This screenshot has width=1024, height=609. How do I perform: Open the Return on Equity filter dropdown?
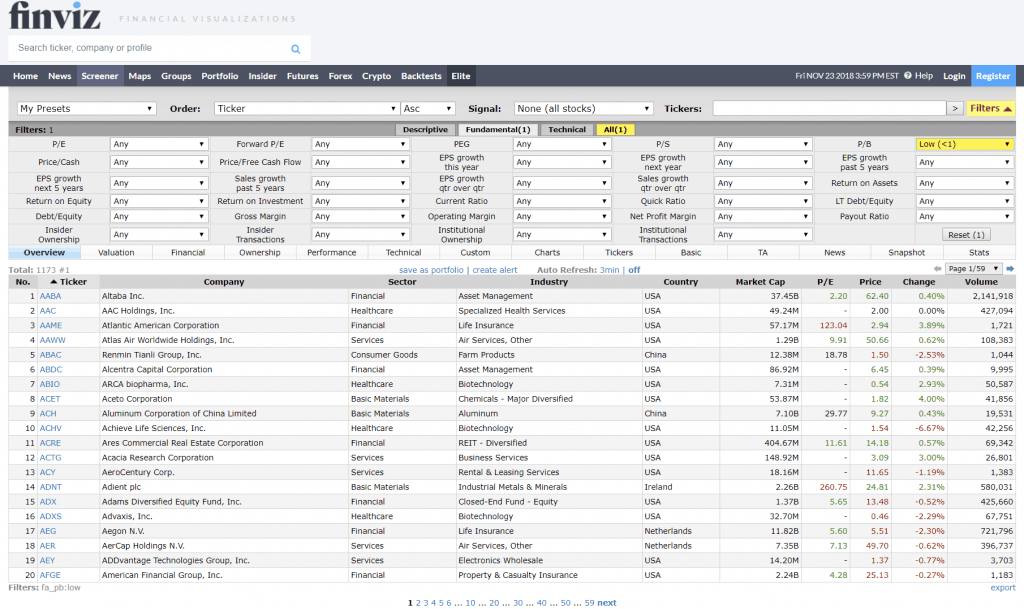[159, 202]
